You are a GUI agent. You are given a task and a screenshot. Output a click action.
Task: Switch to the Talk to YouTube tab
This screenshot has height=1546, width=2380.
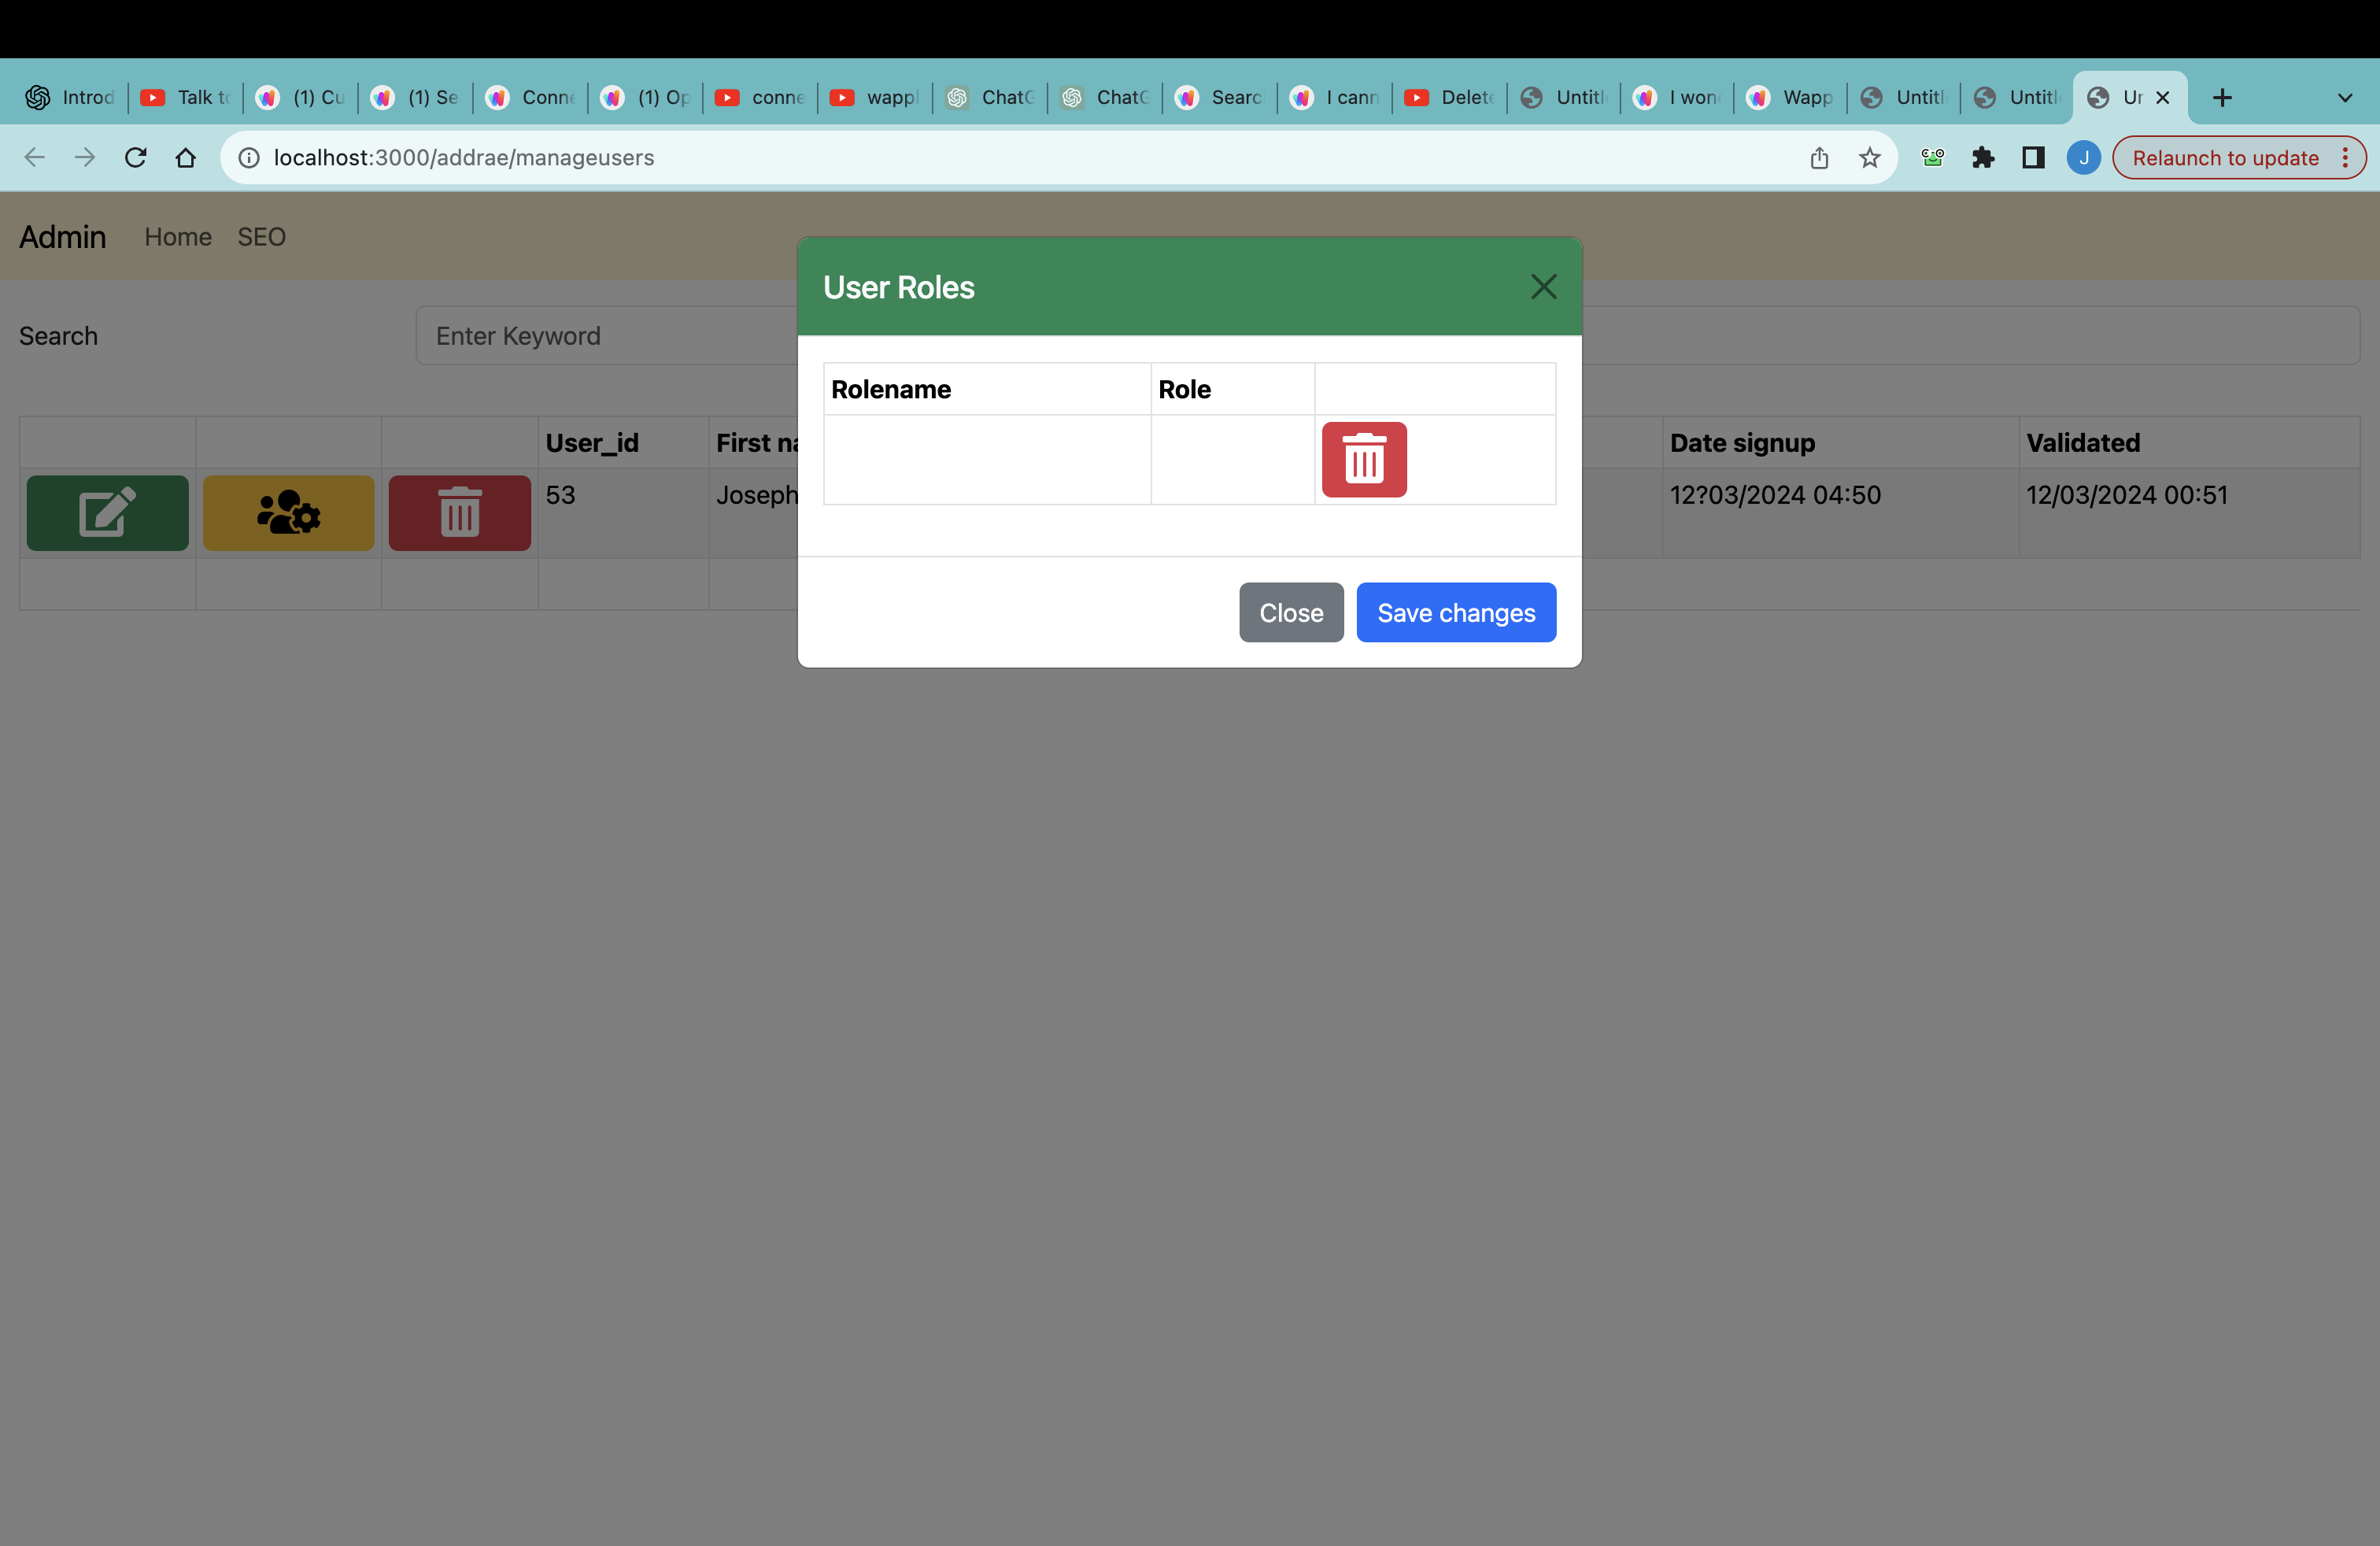click(x=186, y=97)
